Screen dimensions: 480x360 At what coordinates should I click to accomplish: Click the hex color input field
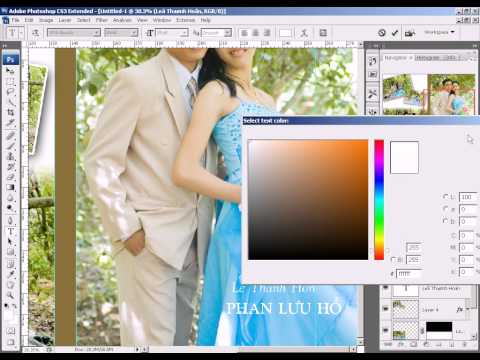409,273
